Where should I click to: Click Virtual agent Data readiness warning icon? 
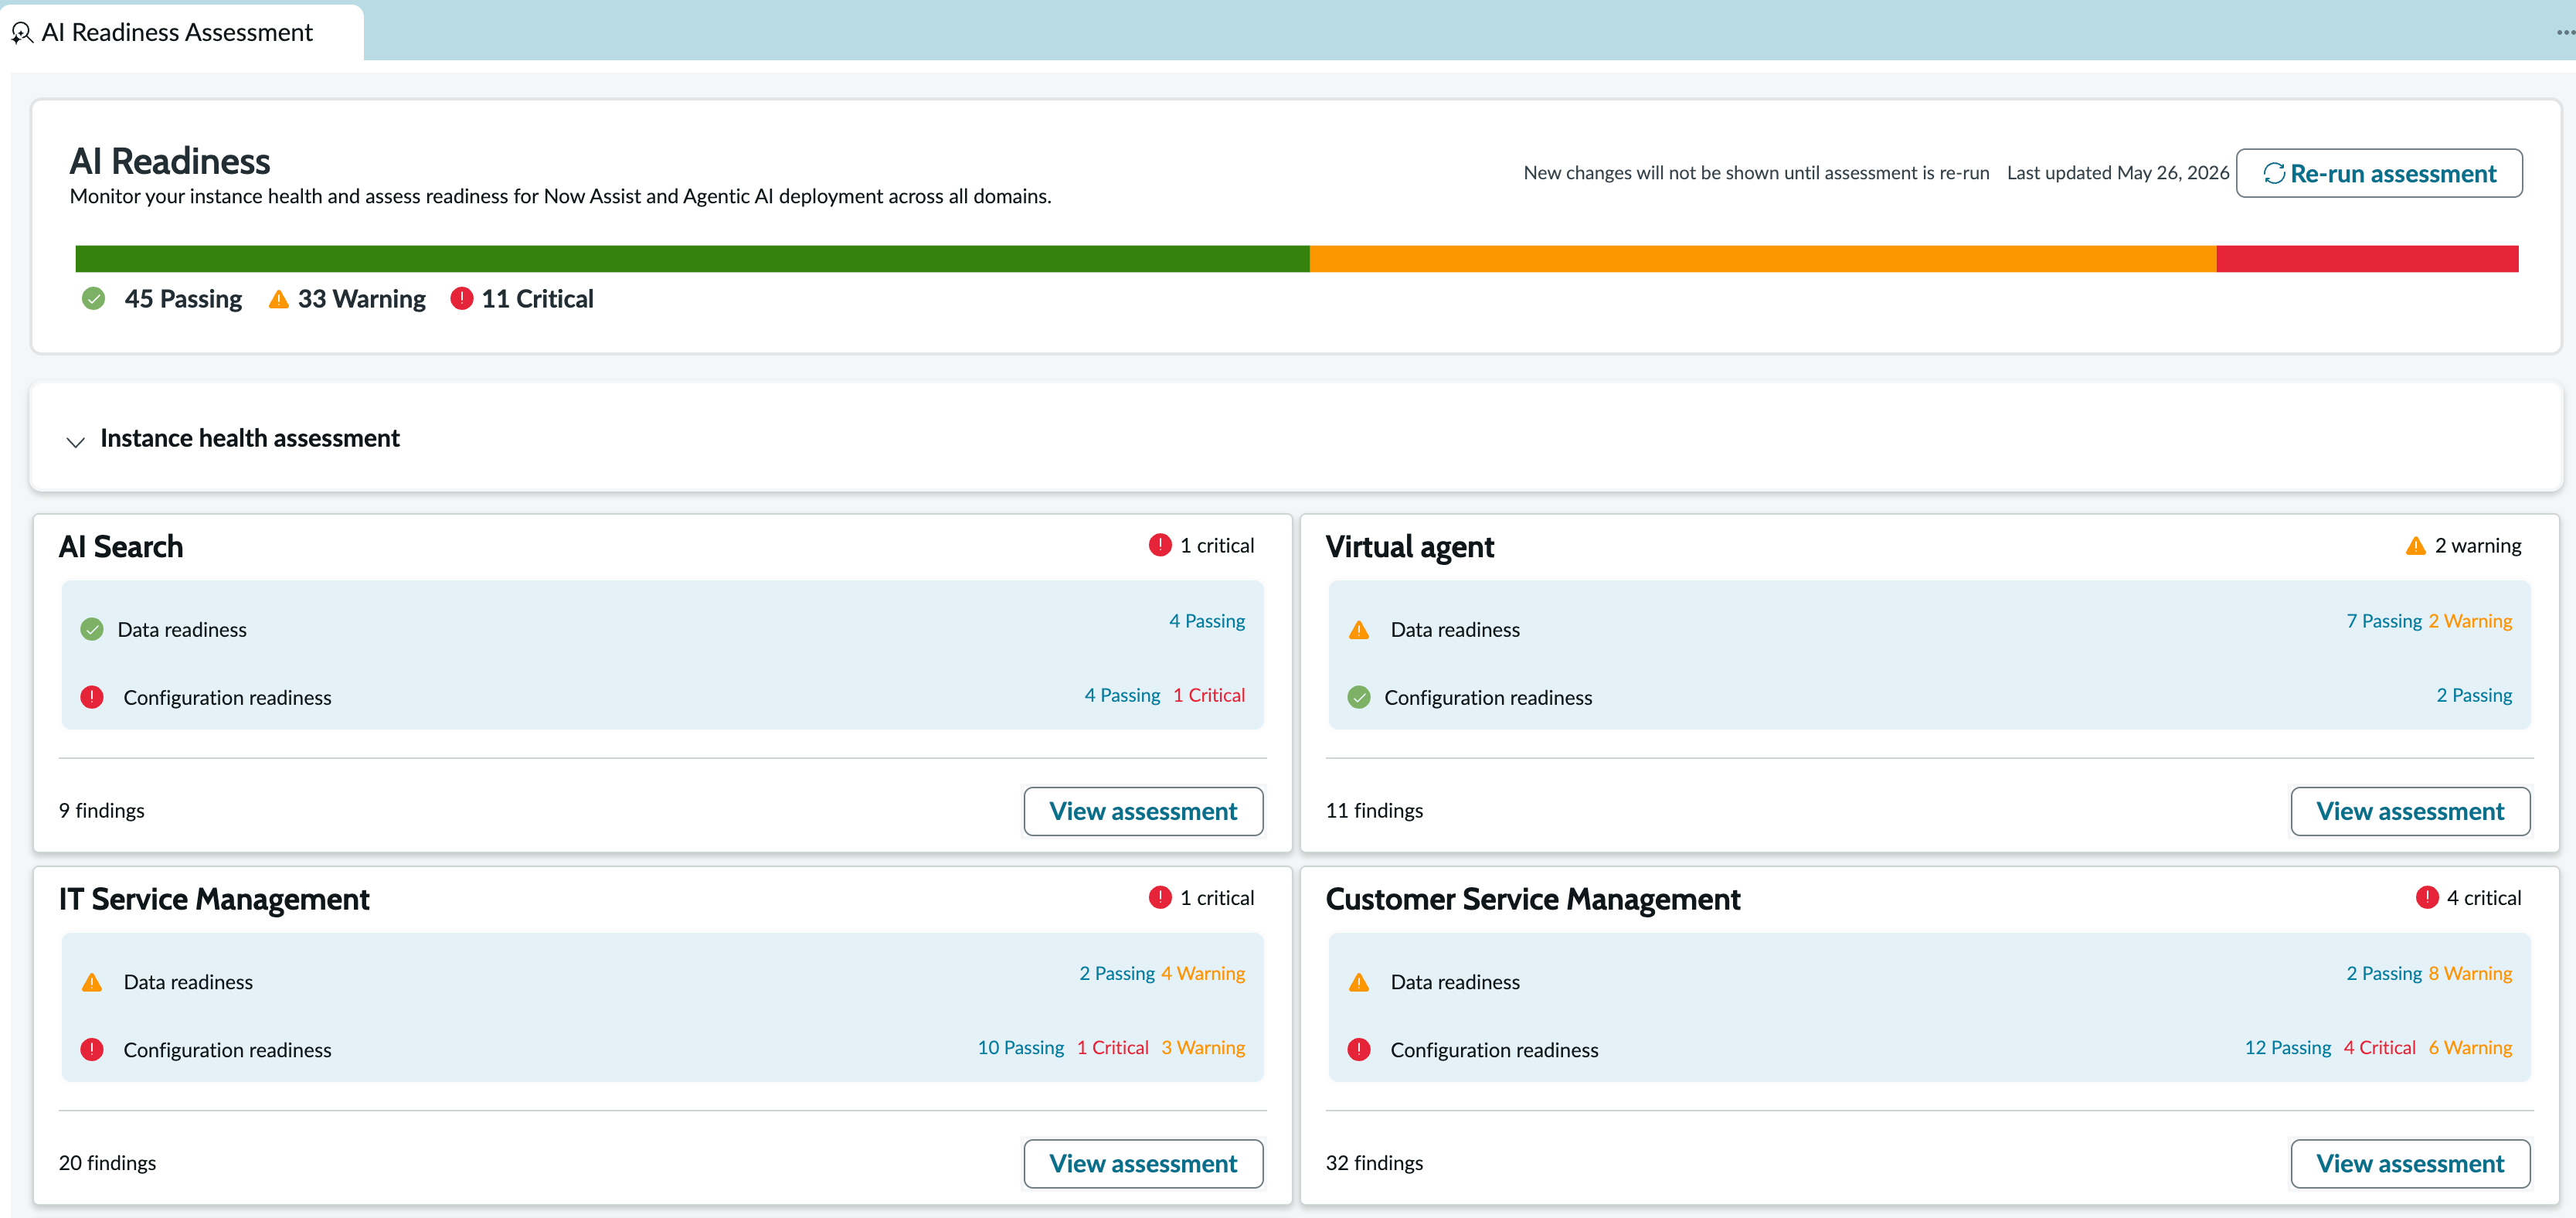[1359, 629]
